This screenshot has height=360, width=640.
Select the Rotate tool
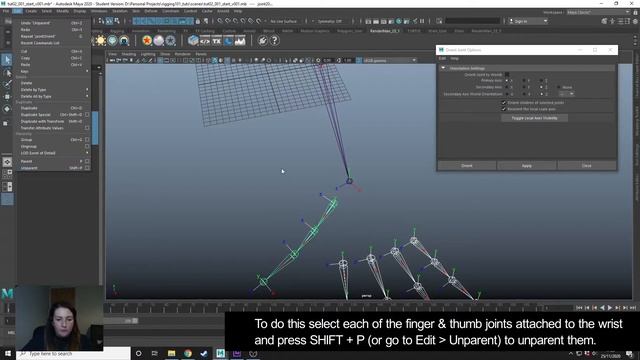click(7, 109)
